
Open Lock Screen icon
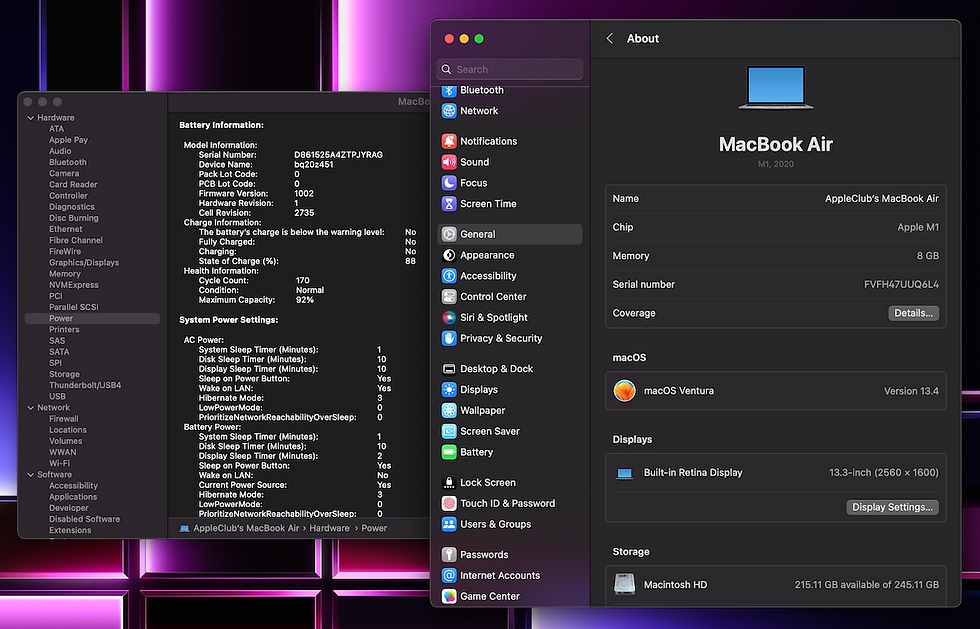[449, 483]
